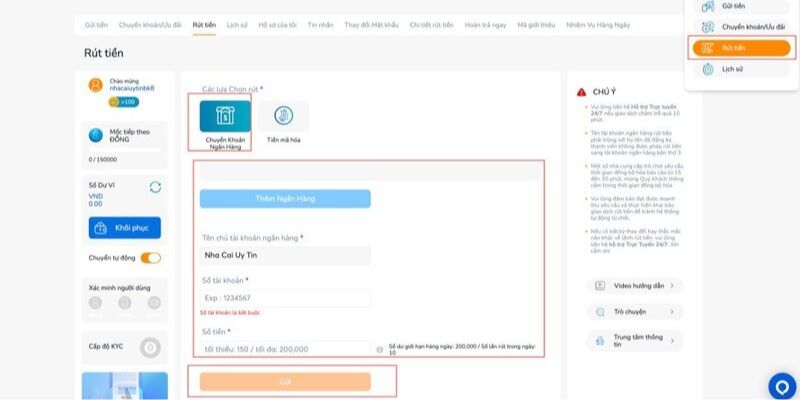The height and width of the screenshot is (400, 800).
Task: Click the Cấp độ KYC level badge
Action: pyautogui.click(x=150, y=348)
